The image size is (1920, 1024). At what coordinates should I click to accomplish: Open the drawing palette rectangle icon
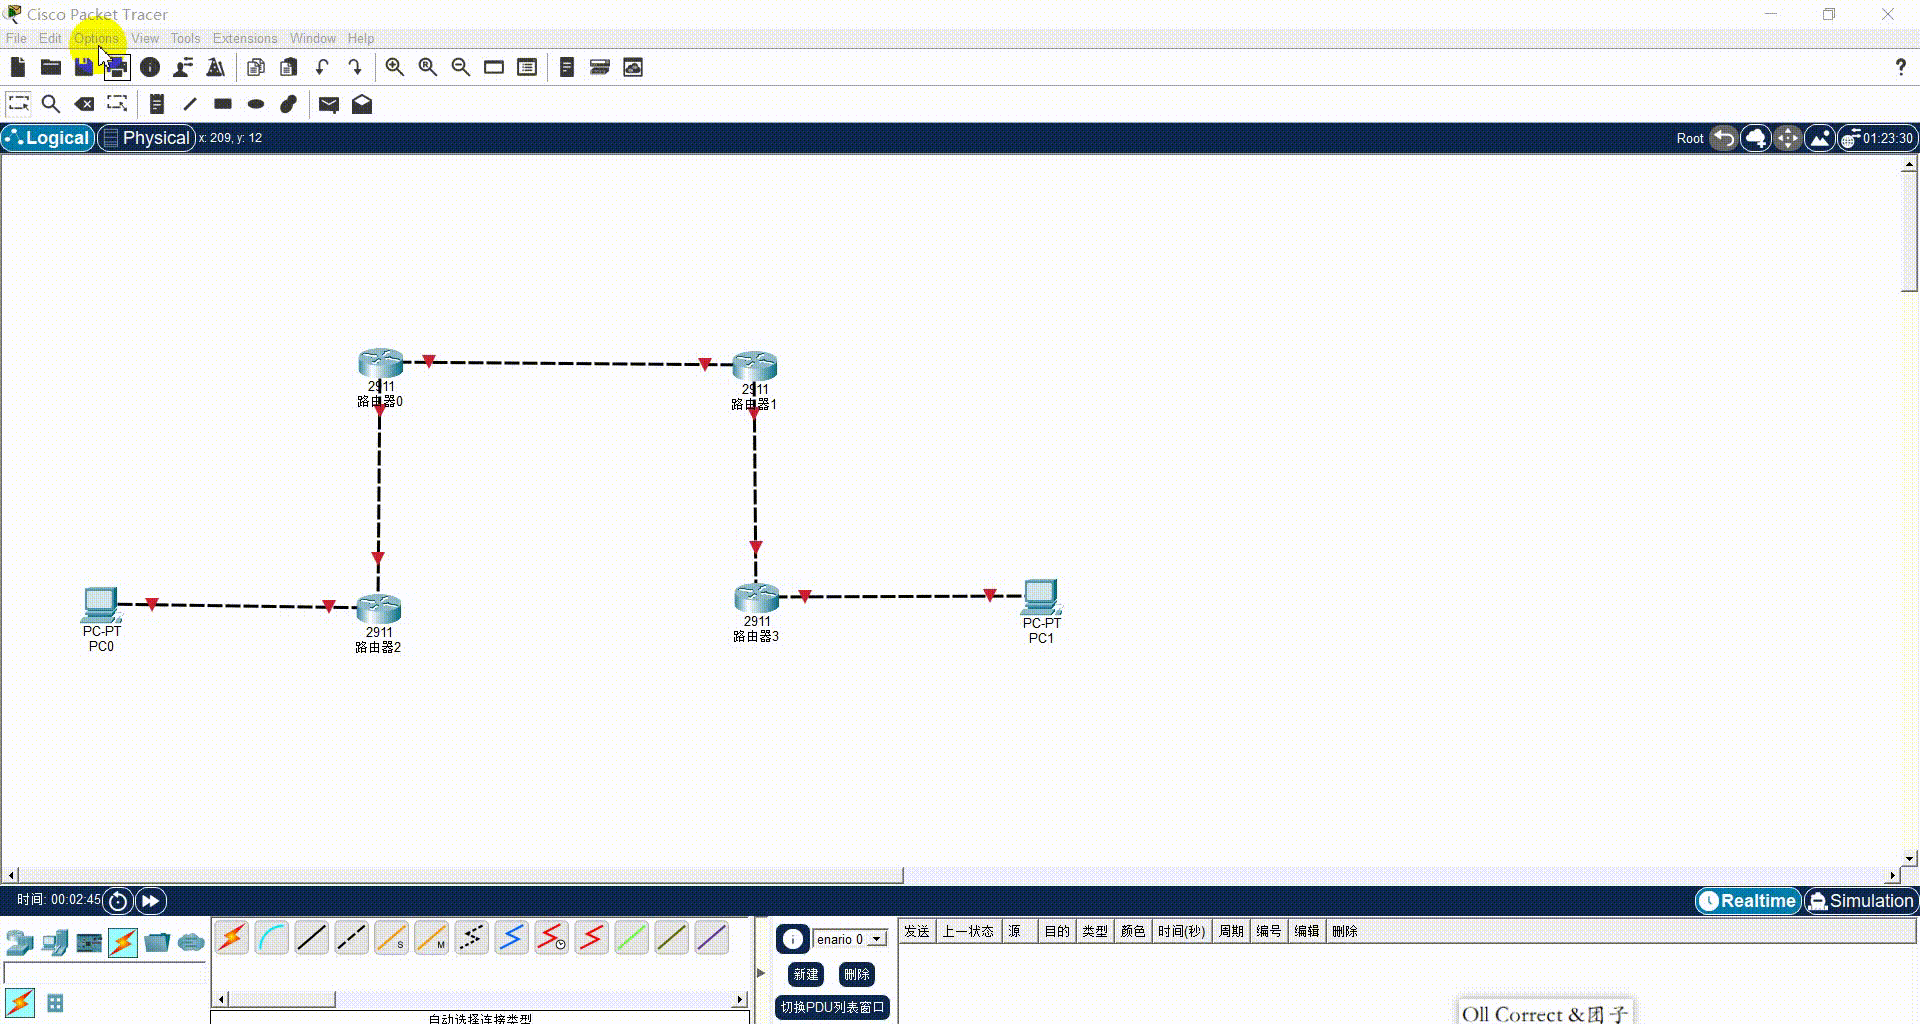(x=494, y=67)
